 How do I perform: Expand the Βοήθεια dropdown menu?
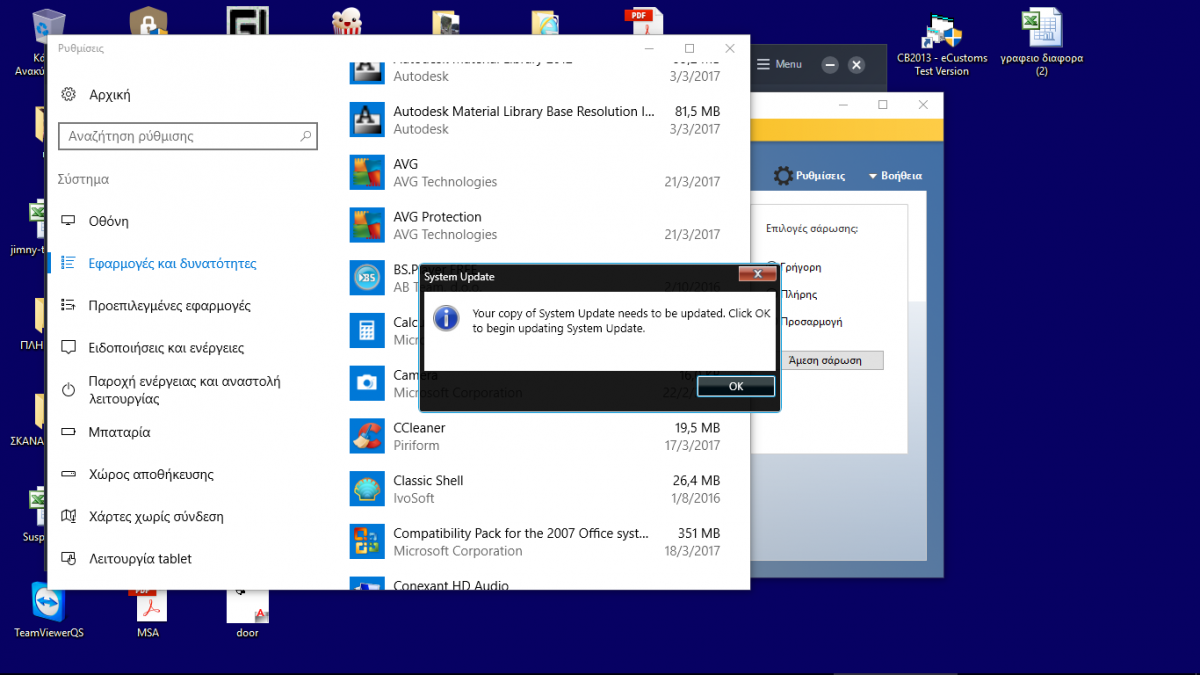(x=895, y=176)
